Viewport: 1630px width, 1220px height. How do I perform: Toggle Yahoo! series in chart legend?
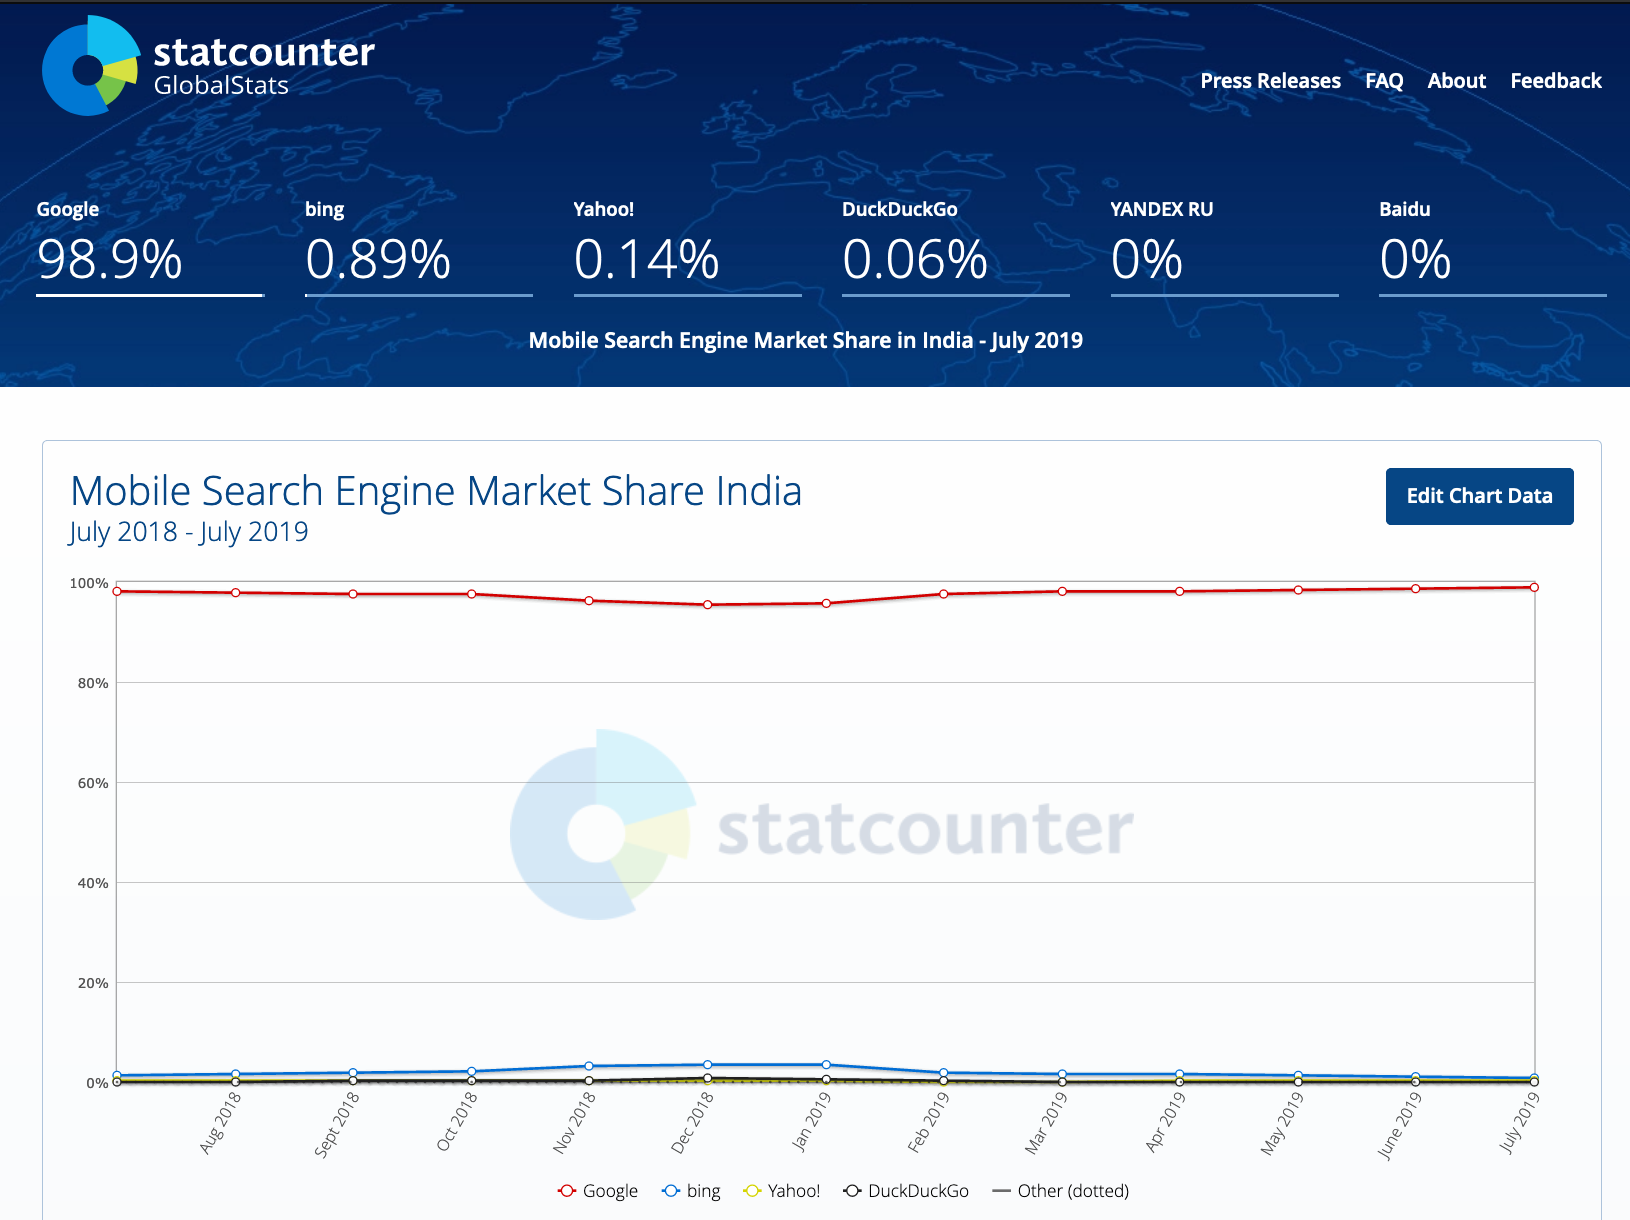tap(782, 1191)
